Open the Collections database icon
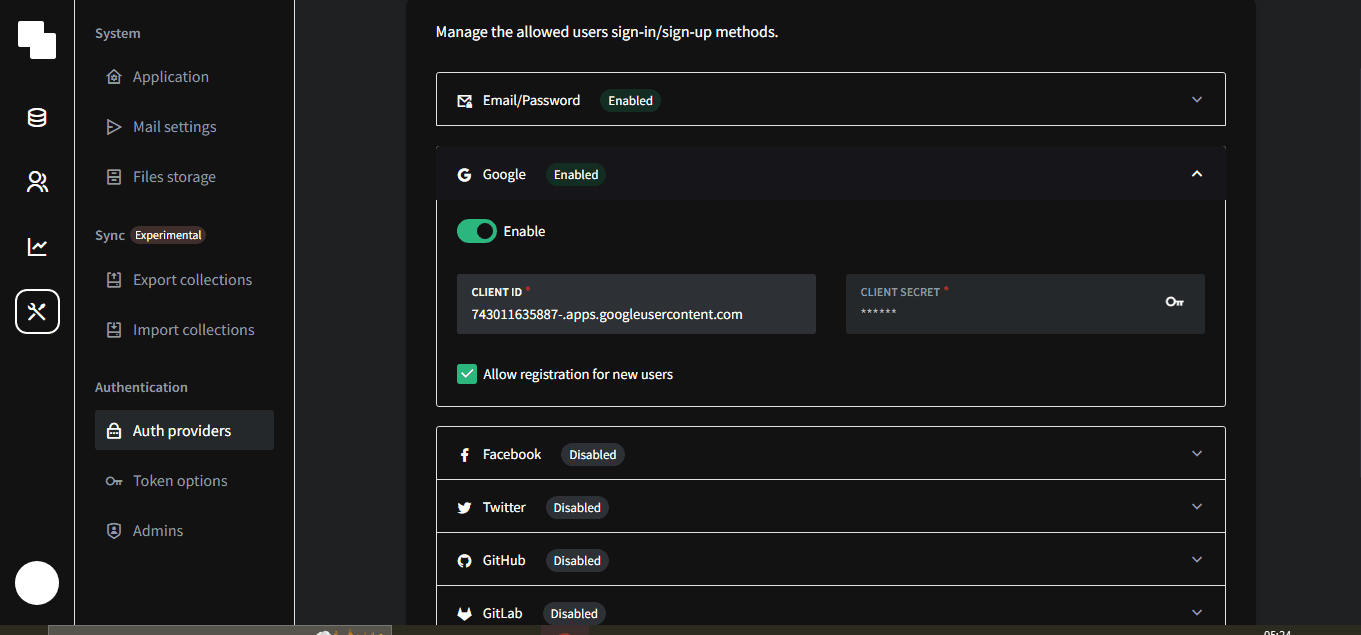The image size is (1361, 635). (37, 118)
